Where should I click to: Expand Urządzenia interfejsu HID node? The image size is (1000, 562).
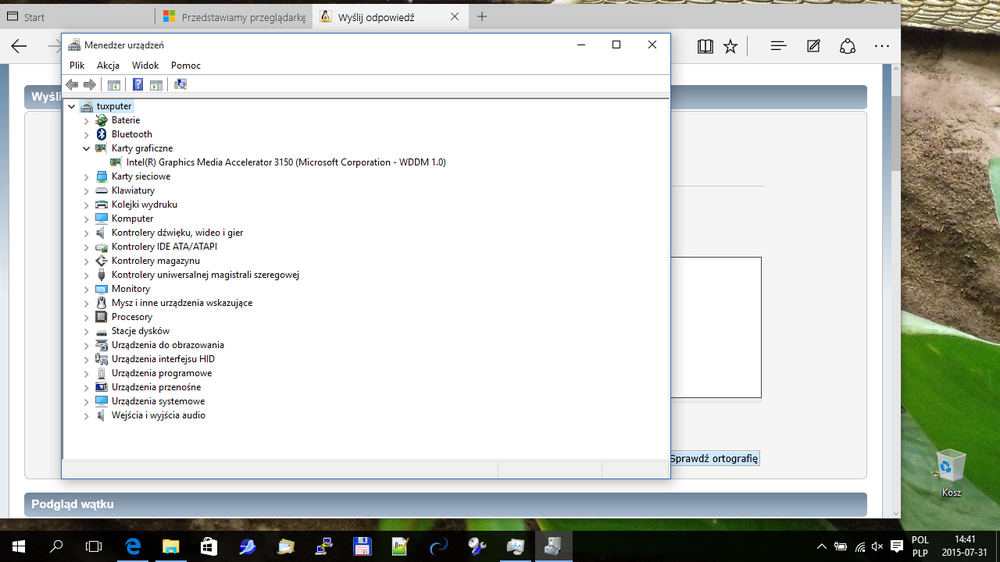[86, 359]
